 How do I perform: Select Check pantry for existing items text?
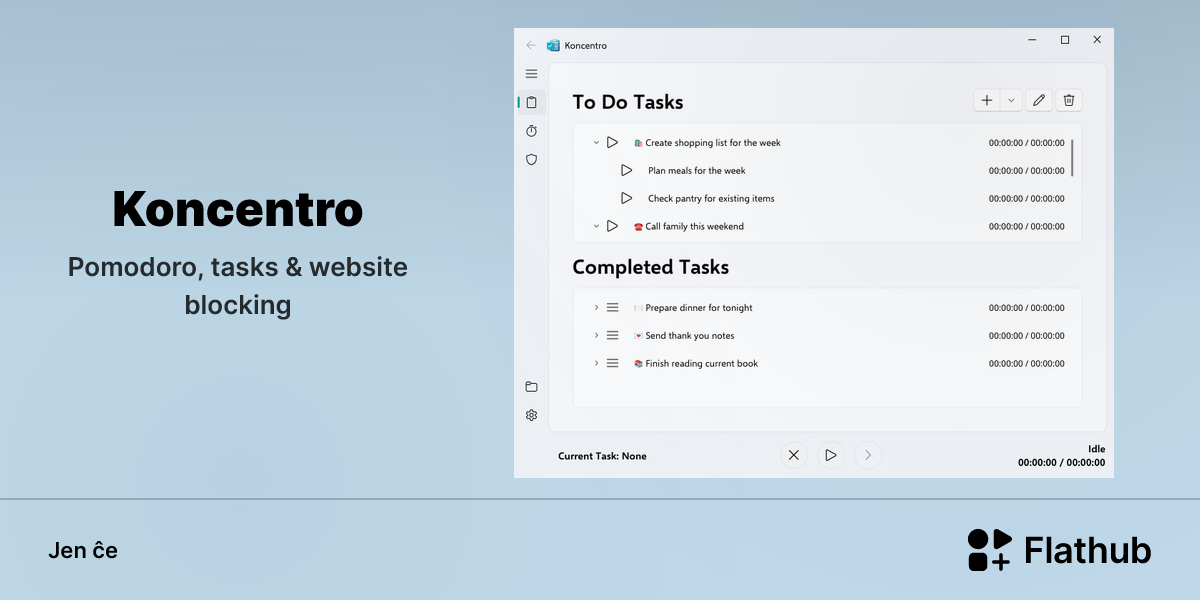(x=711, y=199)
